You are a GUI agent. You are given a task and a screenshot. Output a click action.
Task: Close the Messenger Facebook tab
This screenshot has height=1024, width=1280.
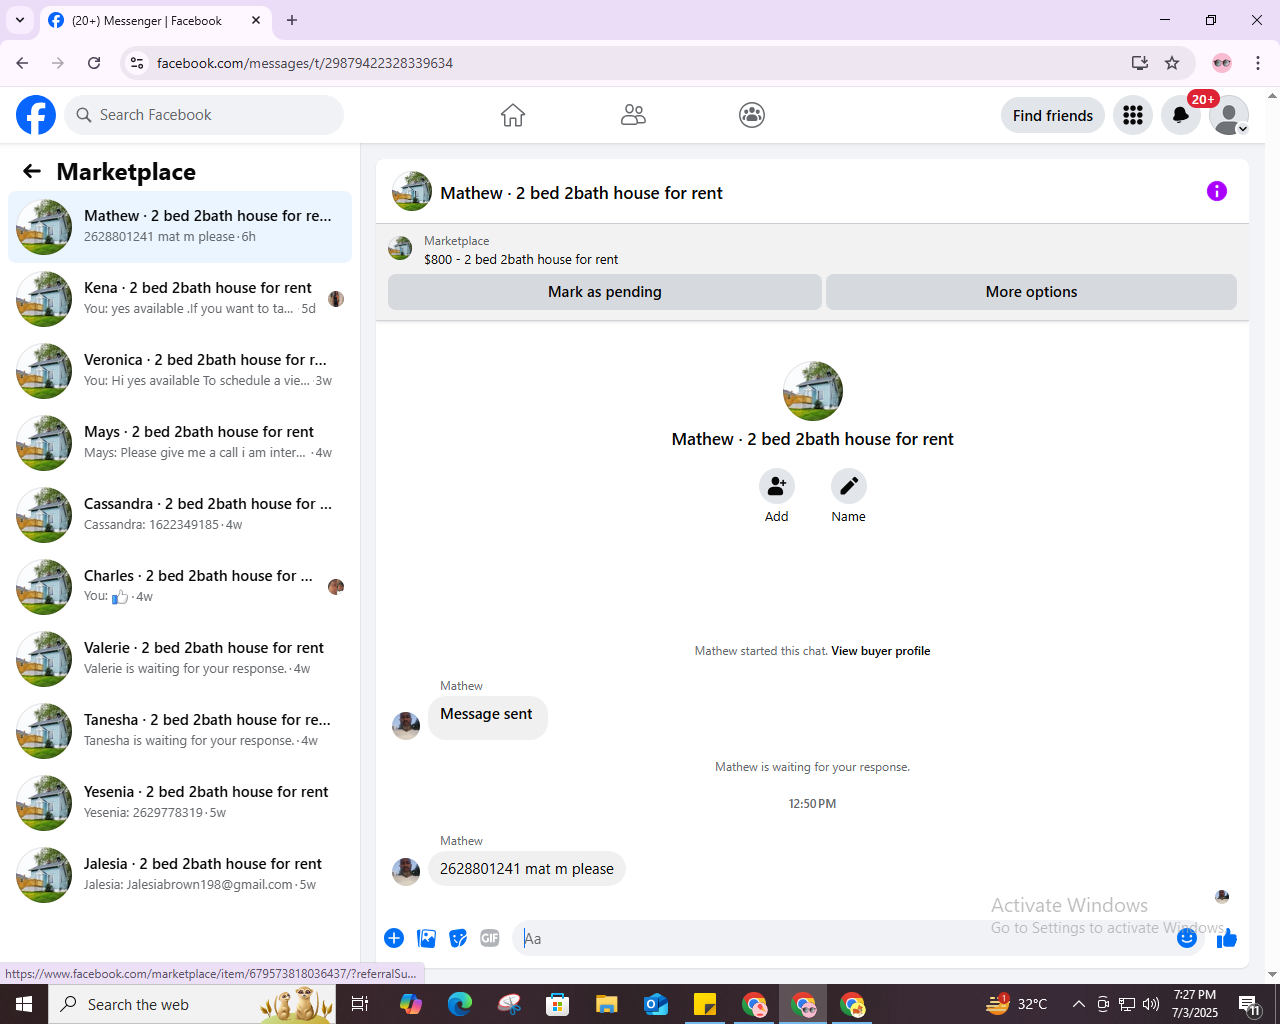[256, 20]
